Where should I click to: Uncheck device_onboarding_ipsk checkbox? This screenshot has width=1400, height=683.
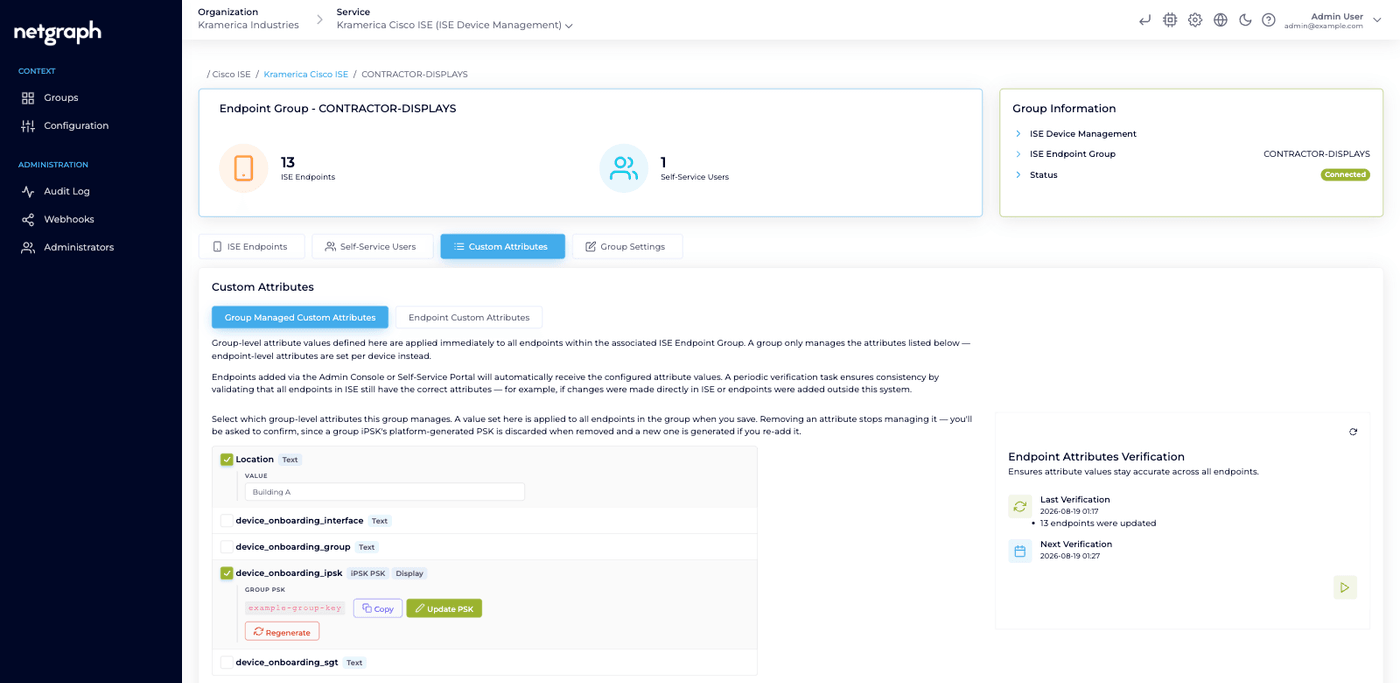[227, 574]
